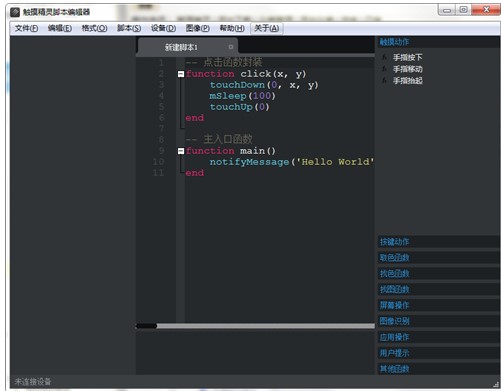Image resolution: width=501 pixels, height=391 pixels.
Task: Expand the 按键动作 section
Action: [438, 242]
